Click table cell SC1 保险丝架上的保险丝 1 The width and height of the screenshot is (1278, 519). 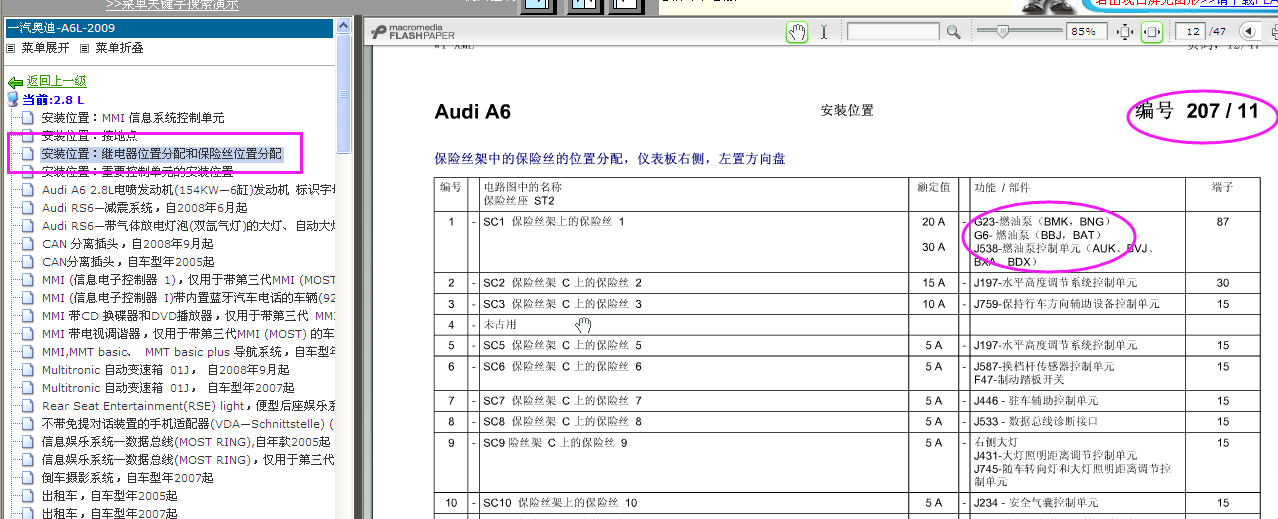pyautogui.click(x=553, y=222)
